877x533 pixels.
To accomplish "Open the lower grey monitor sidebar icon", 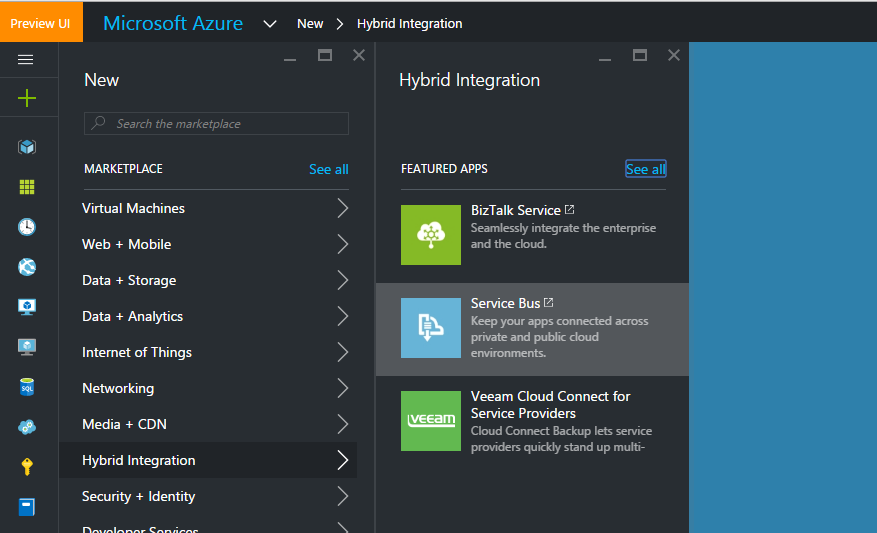I will click(x=27, y=347).
